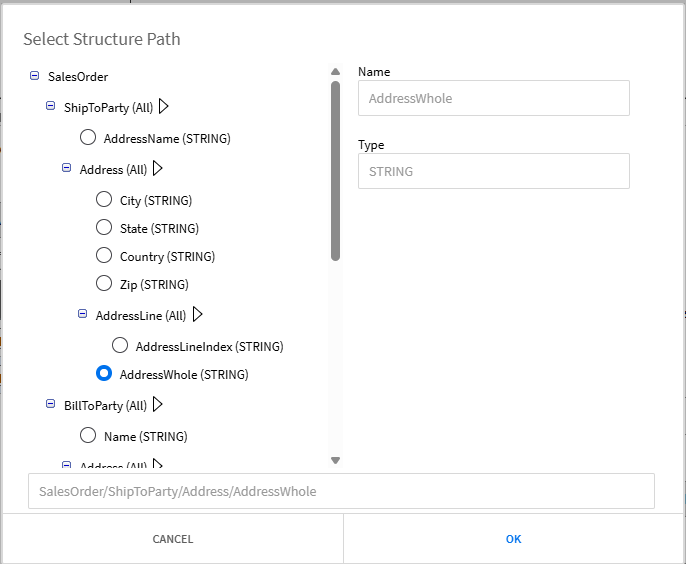Screen dimensions: 686x564
Task: Click the 'Country (STRING)' label text
Action: tap(168, 257)
